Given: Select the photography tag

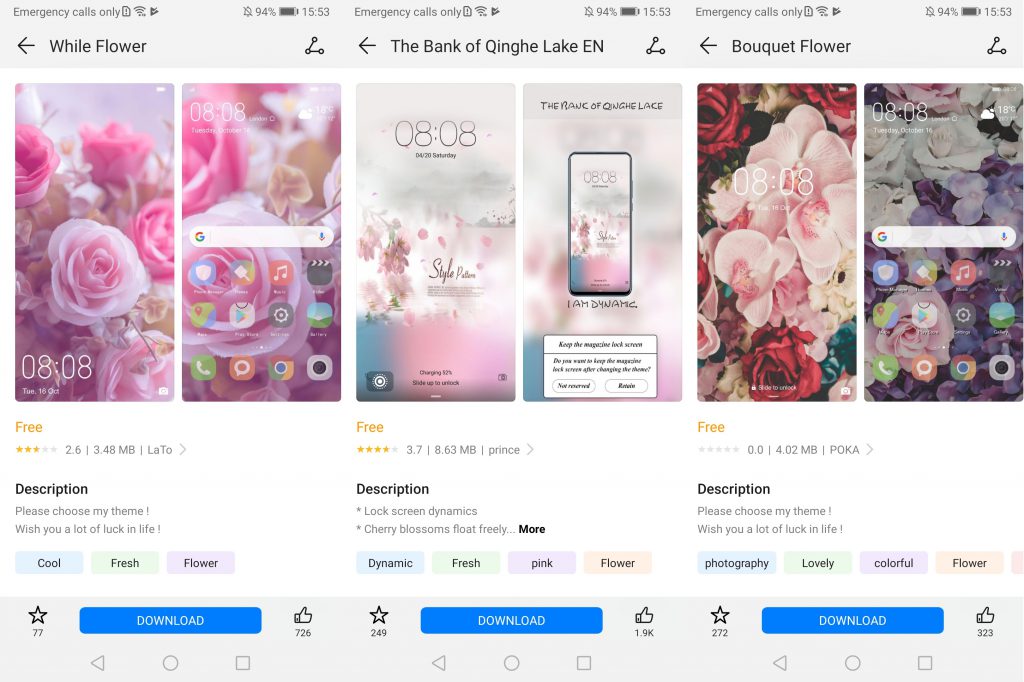Looking at the screenshot, I should (x=736, y=562).
